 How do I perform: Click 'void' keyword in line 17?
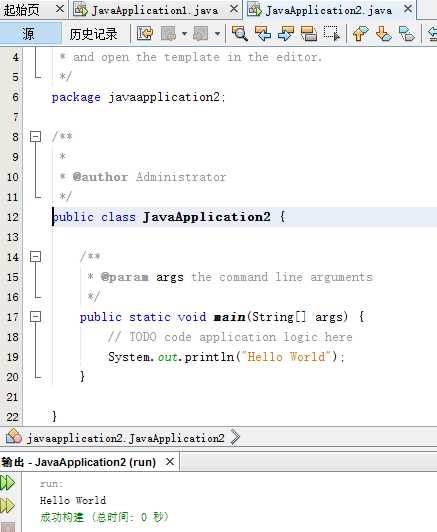[x=192, y=317]
